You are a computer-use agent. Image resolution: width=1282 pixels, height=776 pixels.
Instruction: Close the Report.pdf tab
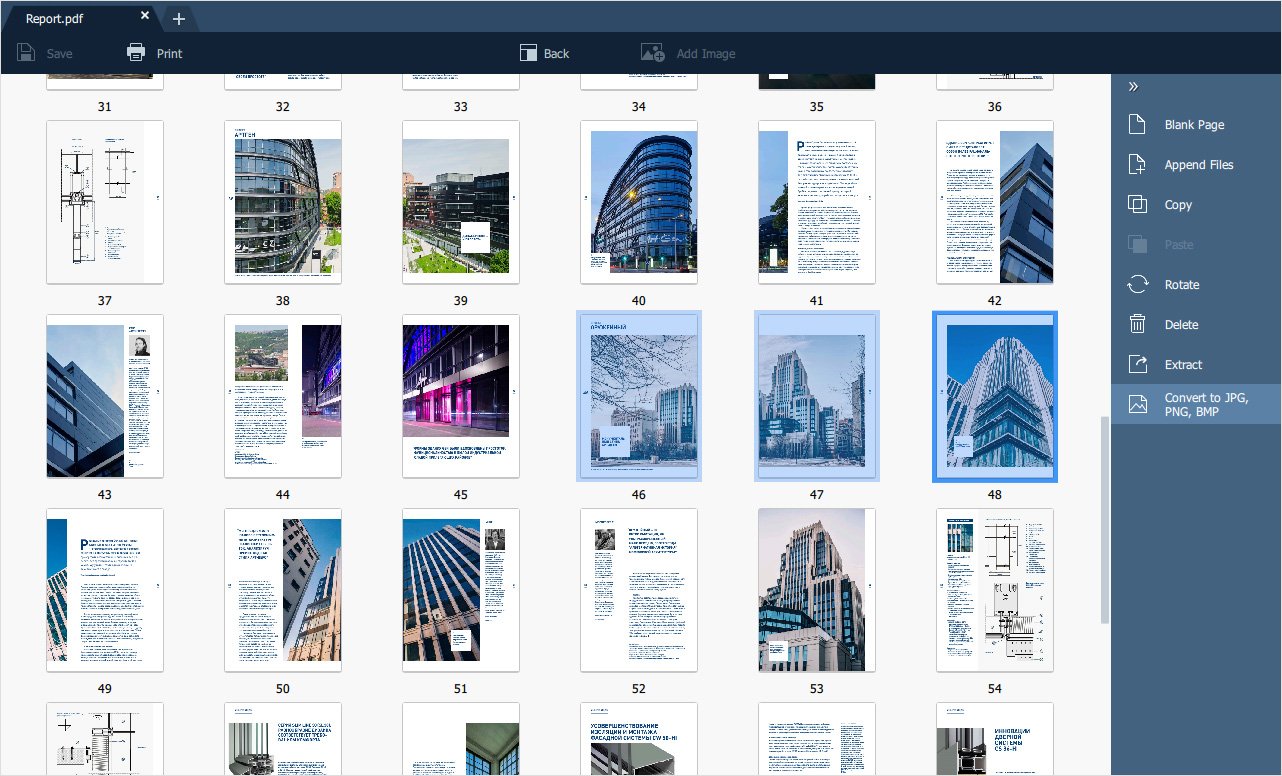point(145,16)
